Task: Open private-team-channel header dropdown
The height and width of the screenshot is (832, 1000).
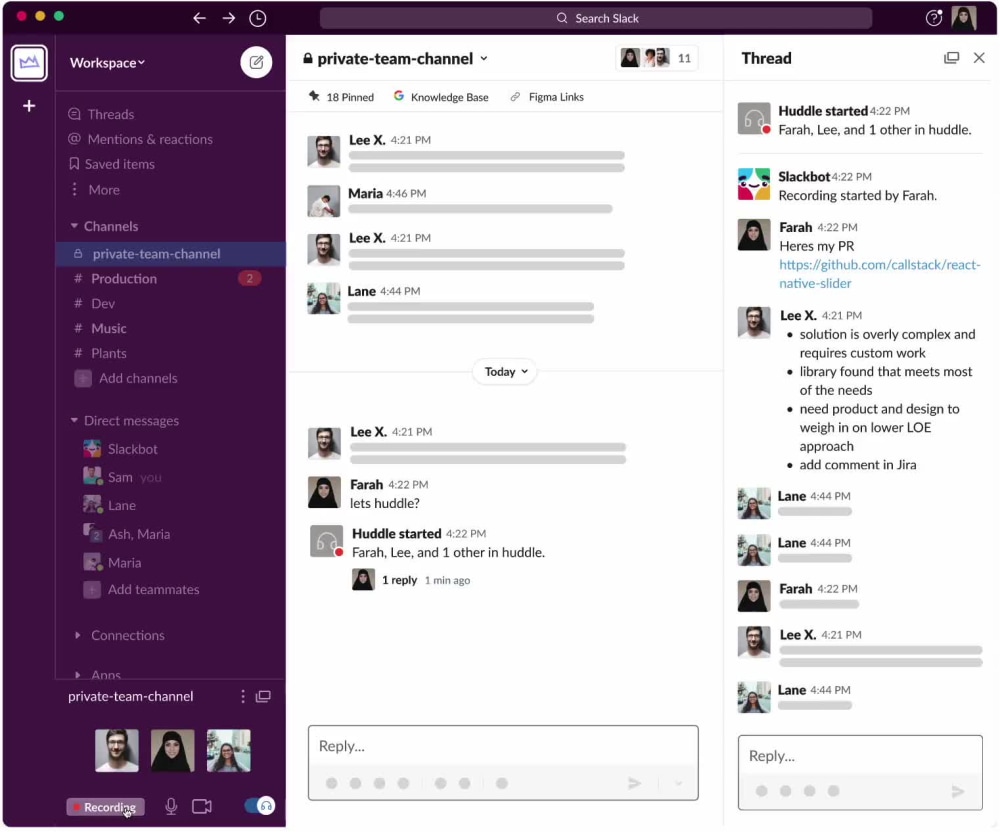Action: coord(484,58)
